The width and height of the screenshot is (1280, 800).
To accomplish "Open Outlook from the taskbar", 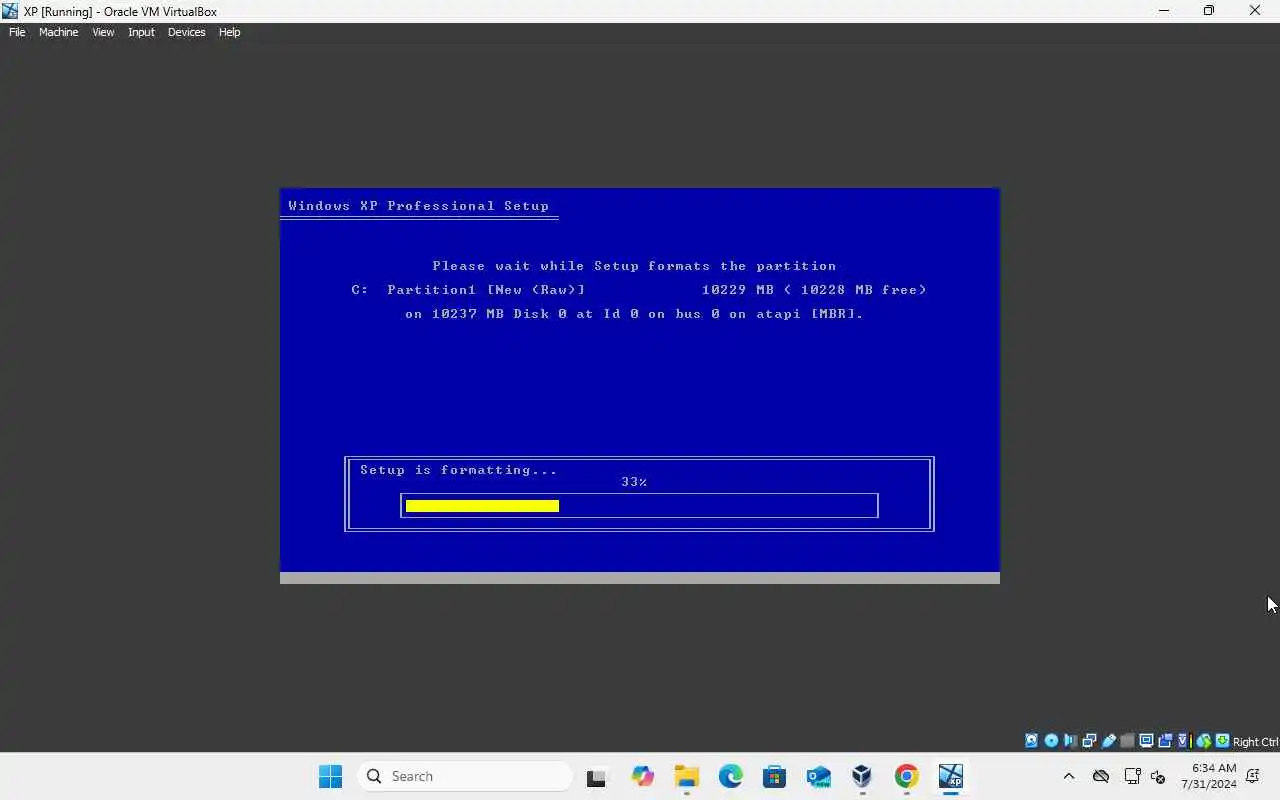I will (818, 776).
